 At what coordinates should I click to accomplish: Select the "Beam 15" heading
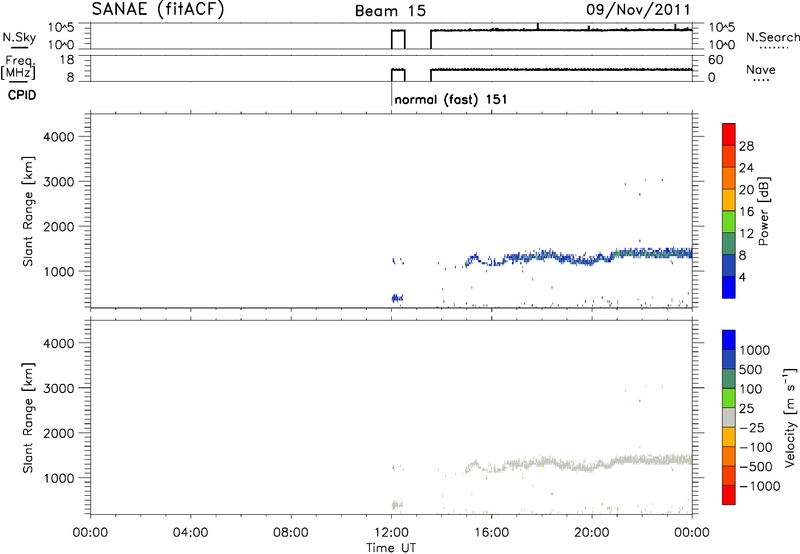(x=390, y=11)
